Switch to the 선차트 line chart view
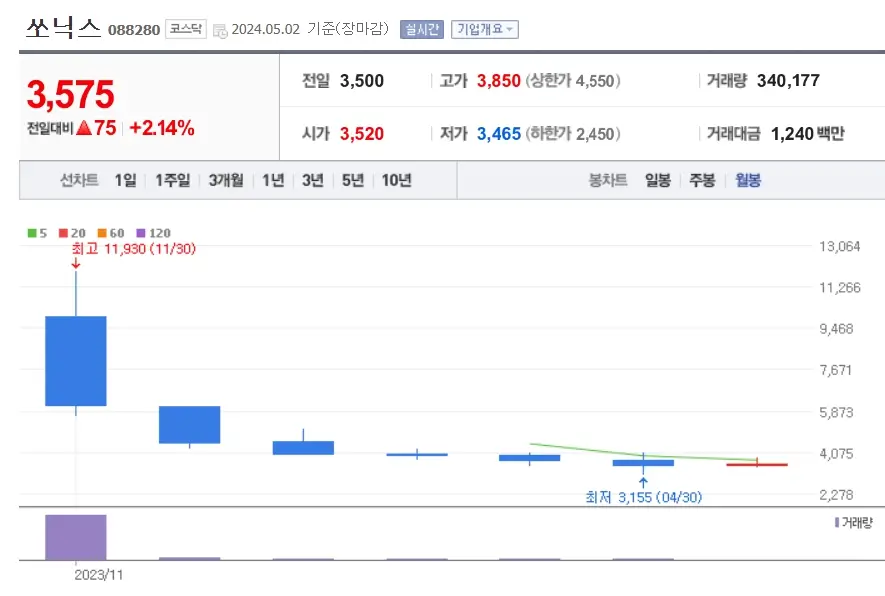The width and height of the screenshot is (885, 596). [78, 180]
